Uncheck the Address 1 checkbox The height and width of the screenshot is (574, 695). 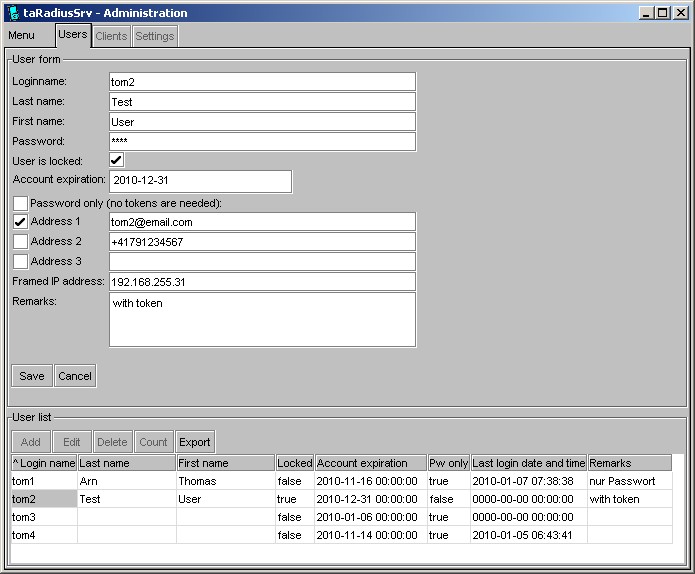tap(20, 222)
